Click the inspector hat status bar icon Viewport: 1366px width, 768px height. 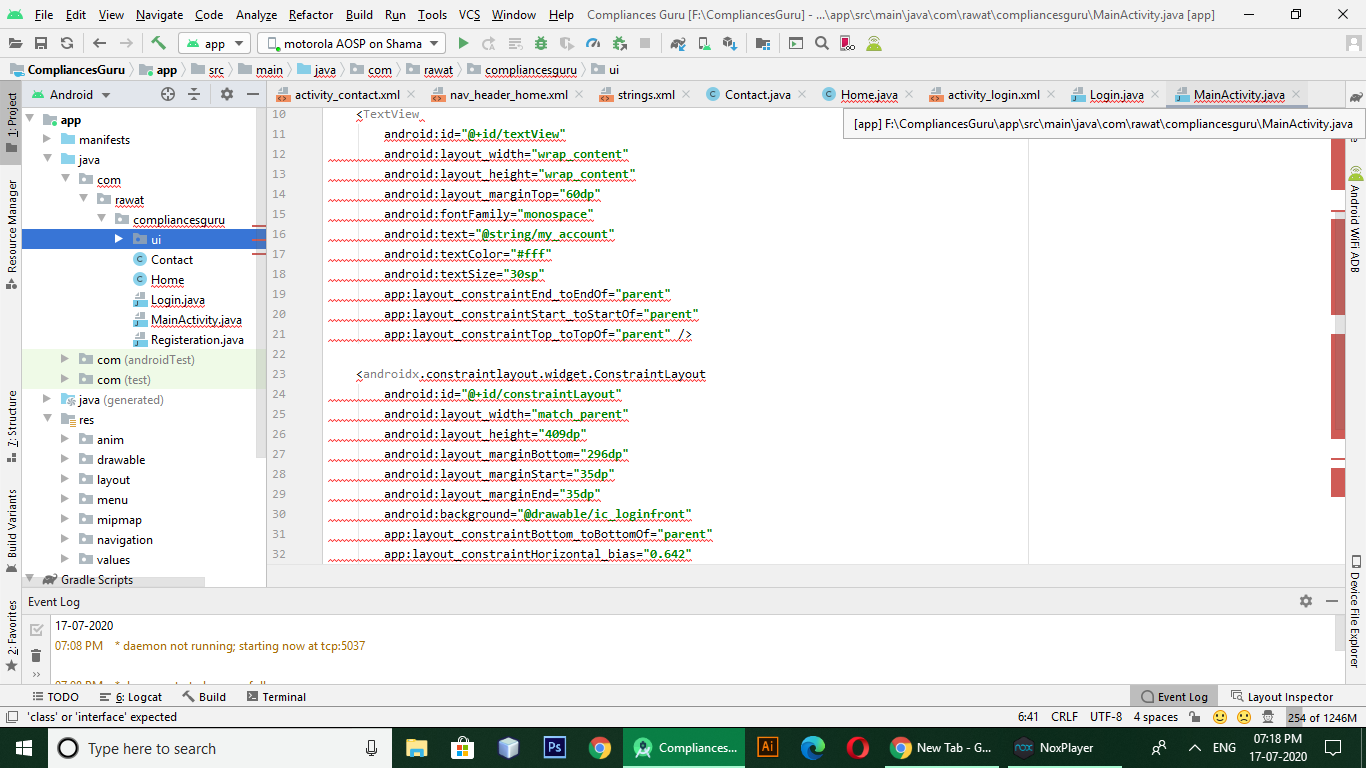click(1268, 717)
